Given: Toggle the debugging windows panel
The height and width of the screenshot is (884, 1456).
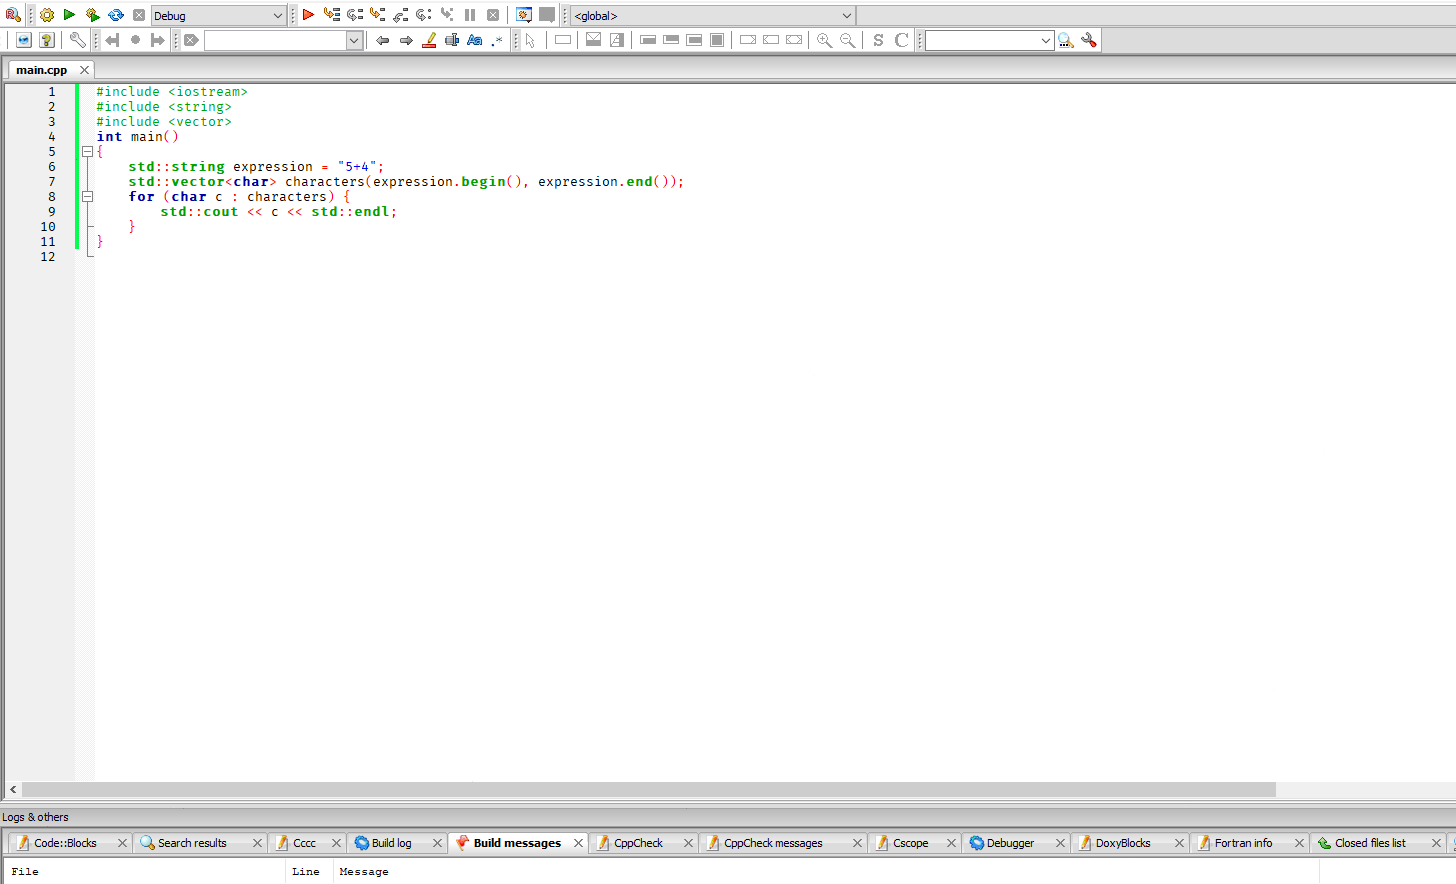Looking at the screenshot, I should coord(523,15).
